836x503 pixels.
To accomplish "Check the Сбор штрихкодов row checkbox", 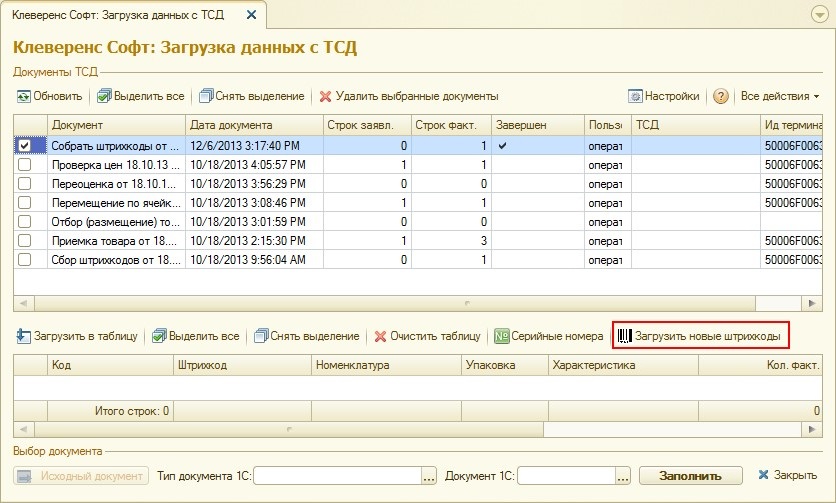I will [25, 260].
